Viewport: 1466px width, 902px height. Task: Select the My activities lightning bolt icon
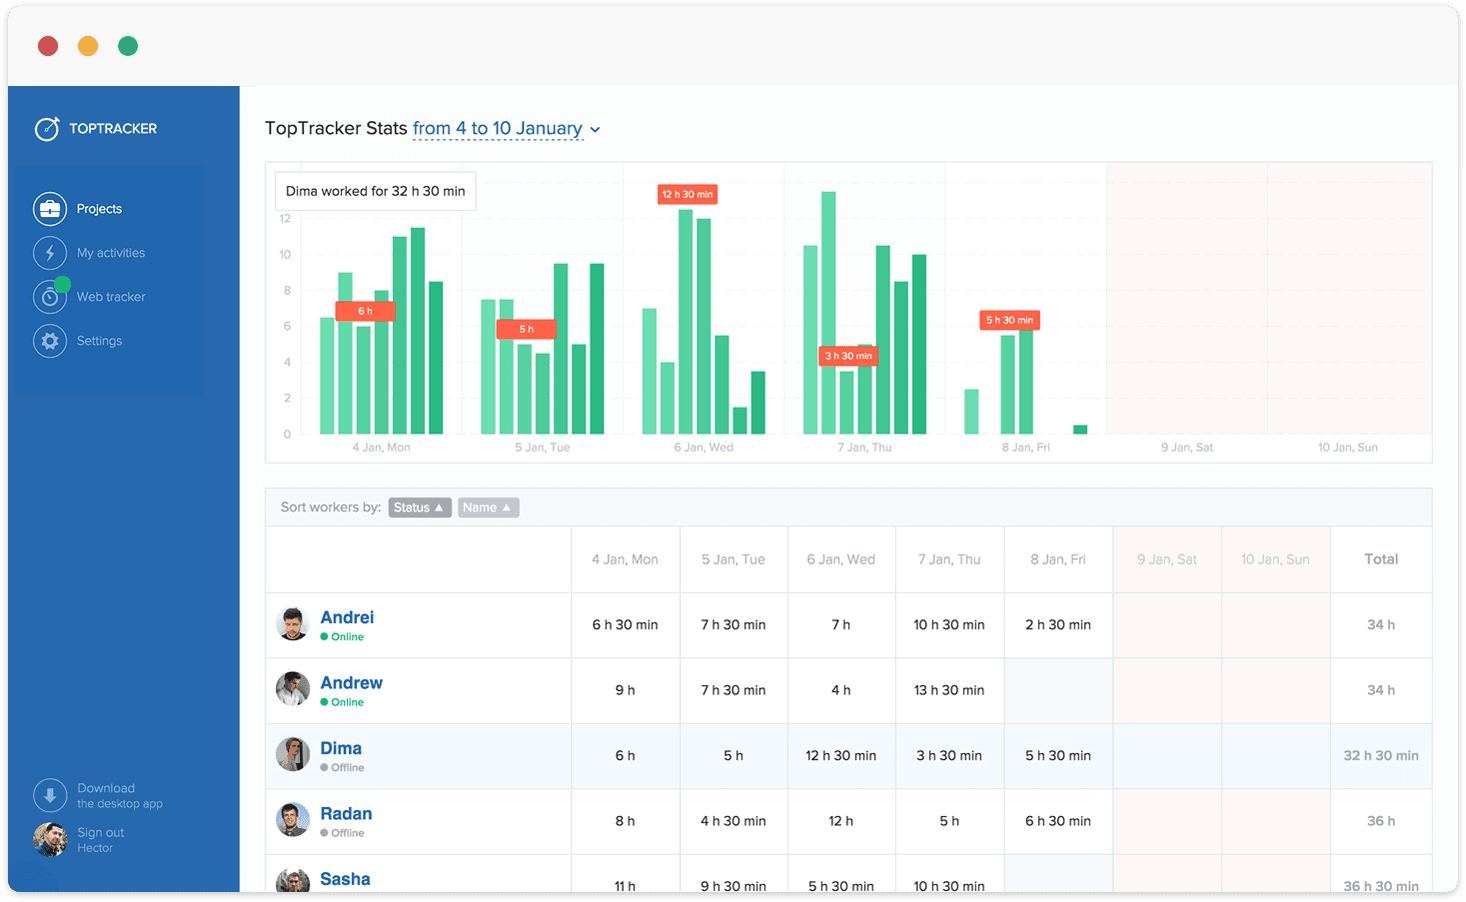coord(50,252)
